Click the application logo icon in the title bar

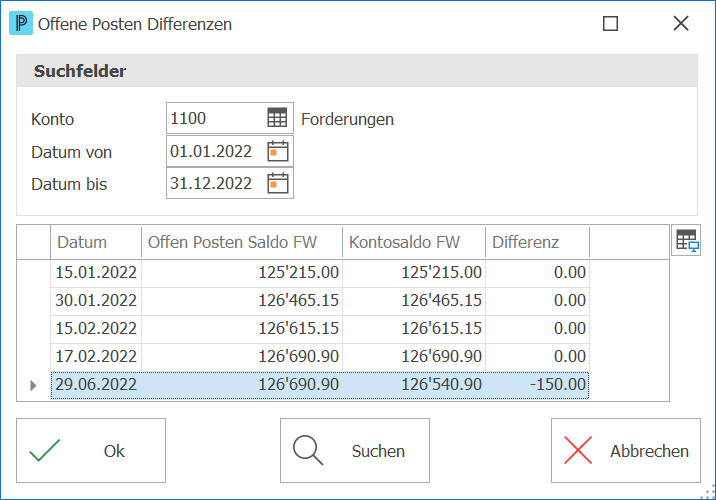click(x=21, y=23)
